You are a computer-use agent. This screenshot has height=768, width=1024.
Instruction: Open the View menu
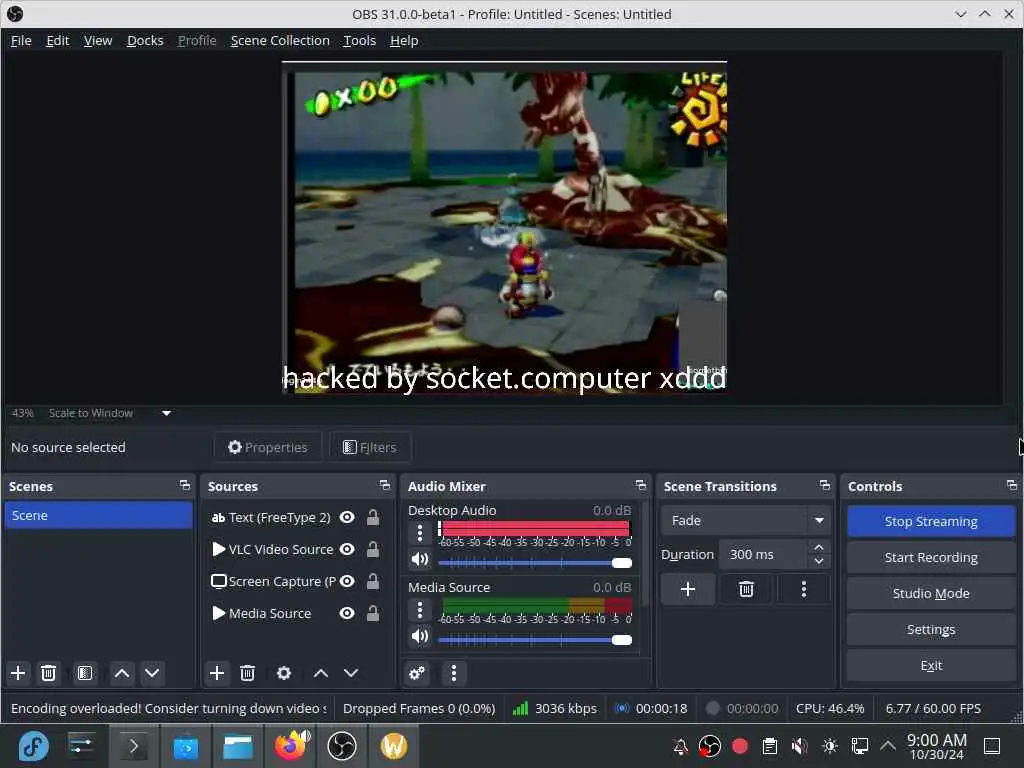pyautogui.click(x=98, y=40)
